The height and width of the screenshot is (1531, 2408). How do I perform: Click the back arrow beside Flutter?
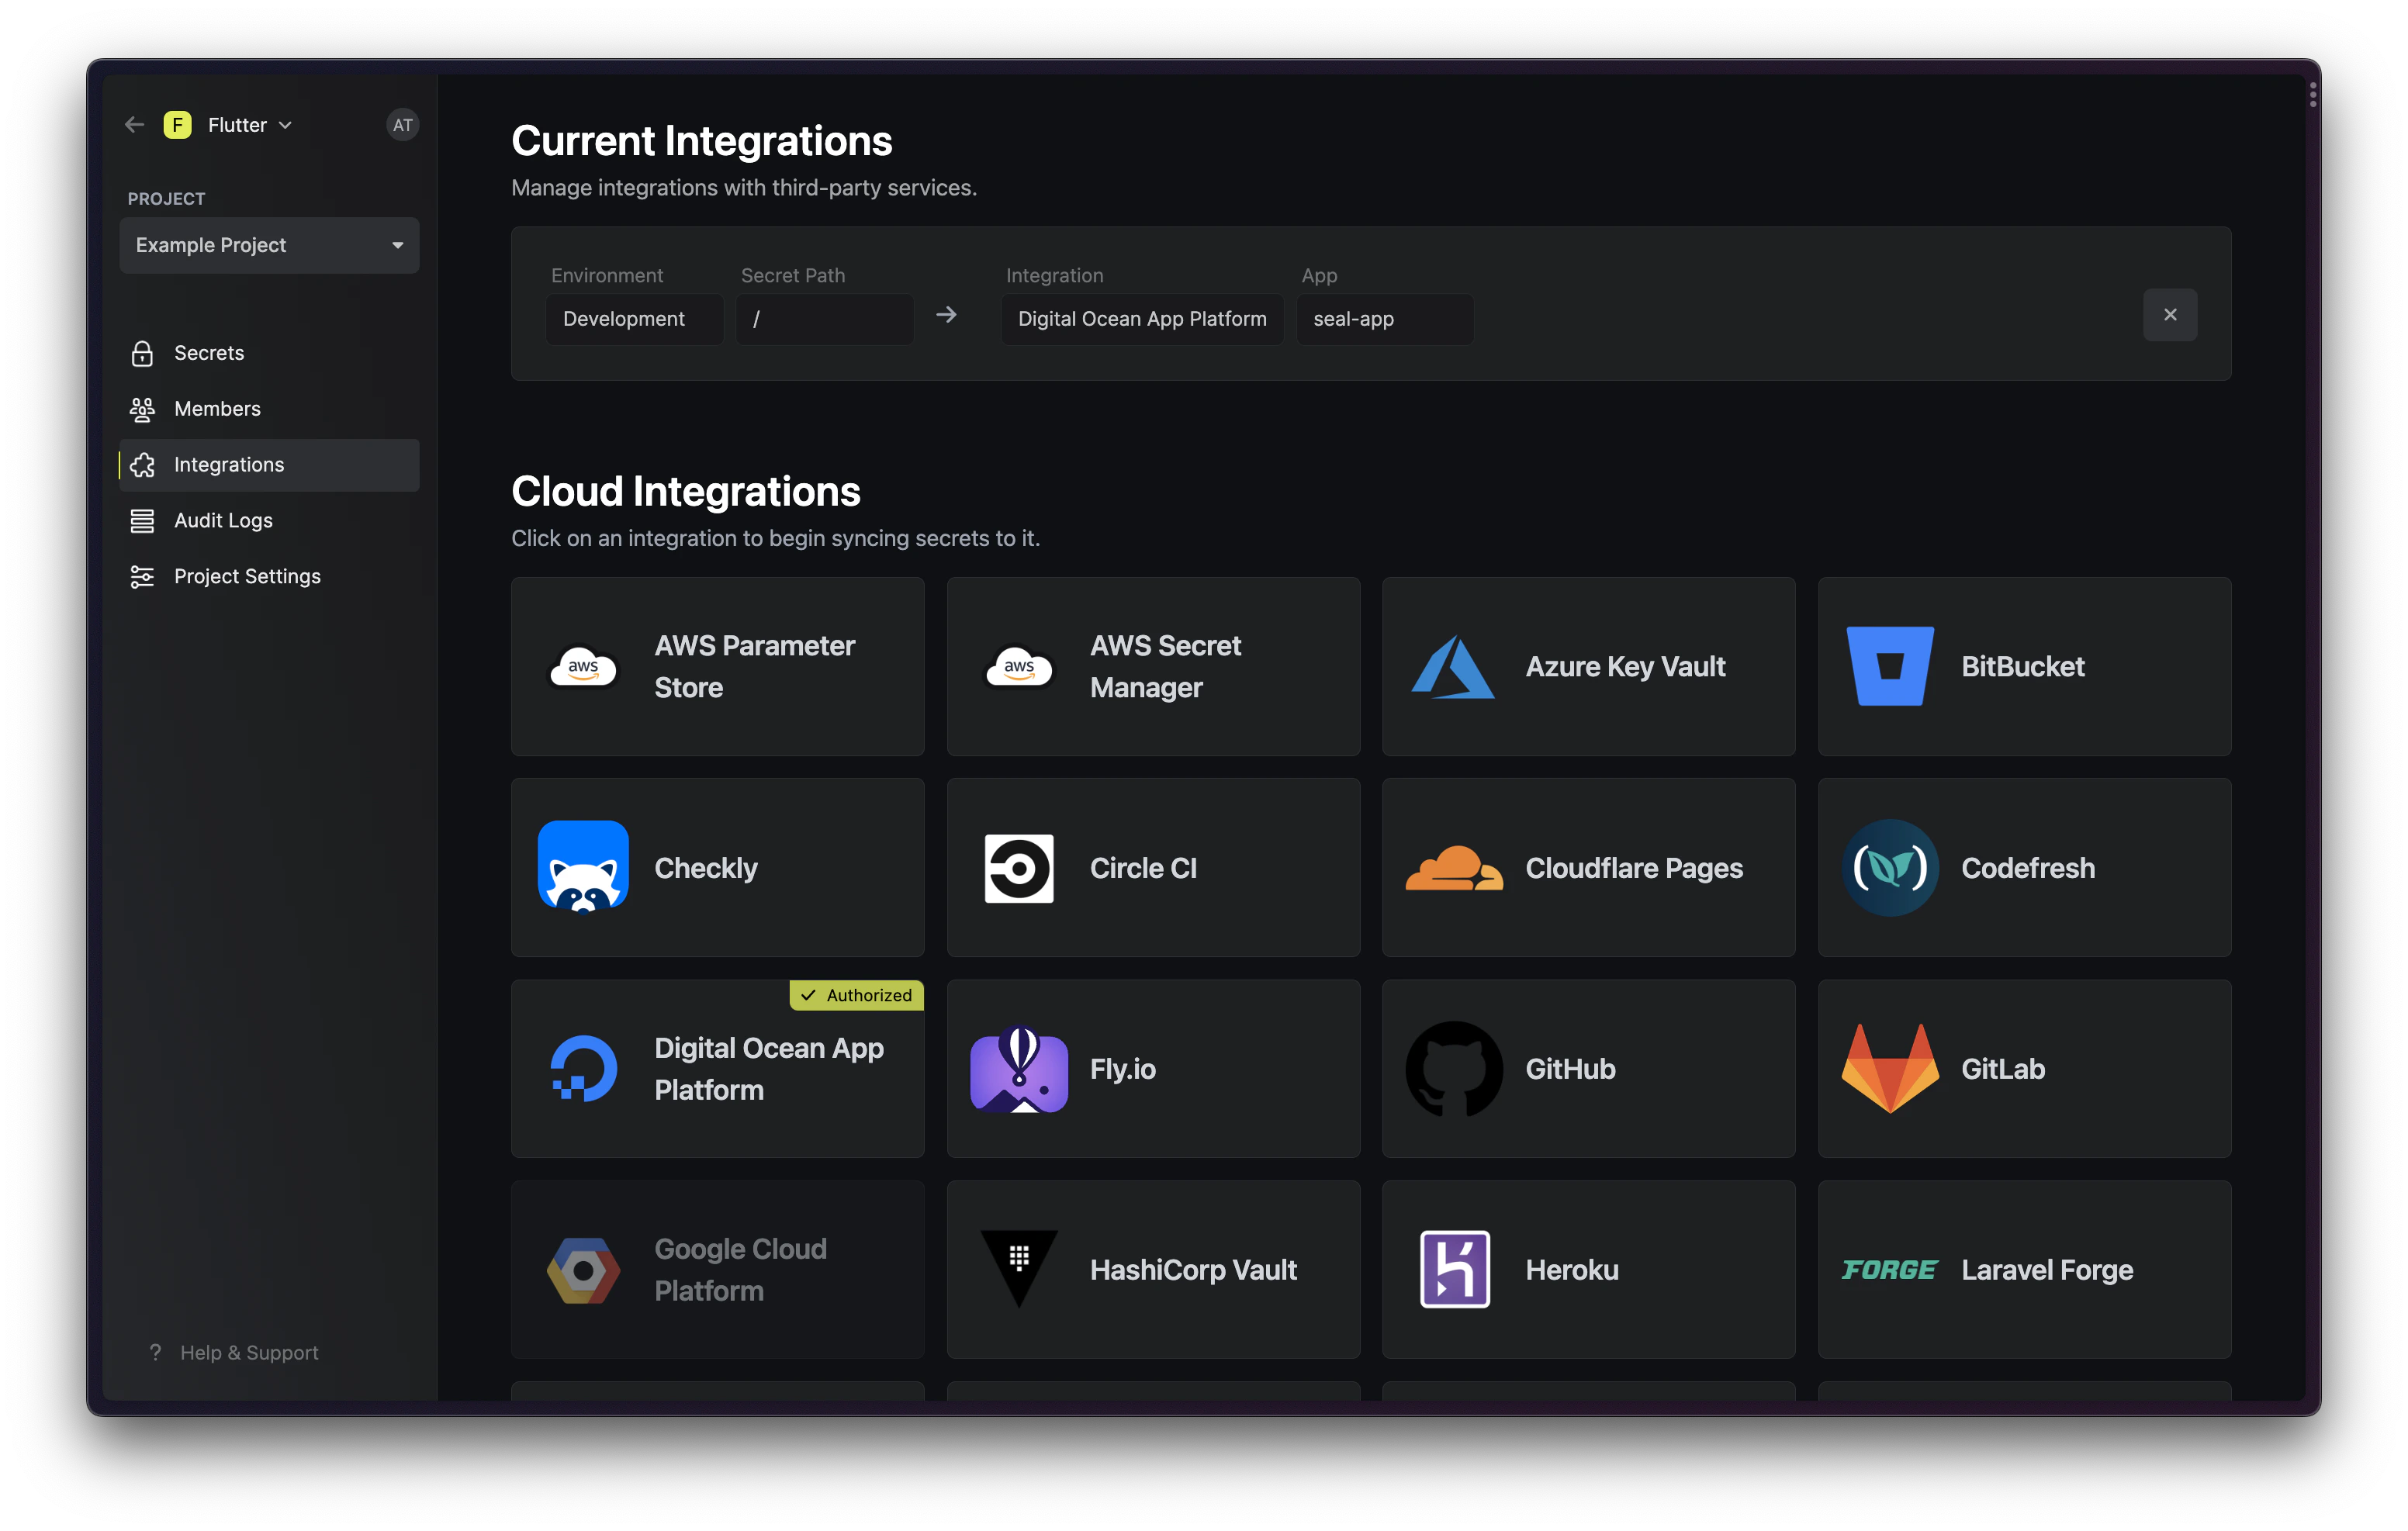coord(134,125)
